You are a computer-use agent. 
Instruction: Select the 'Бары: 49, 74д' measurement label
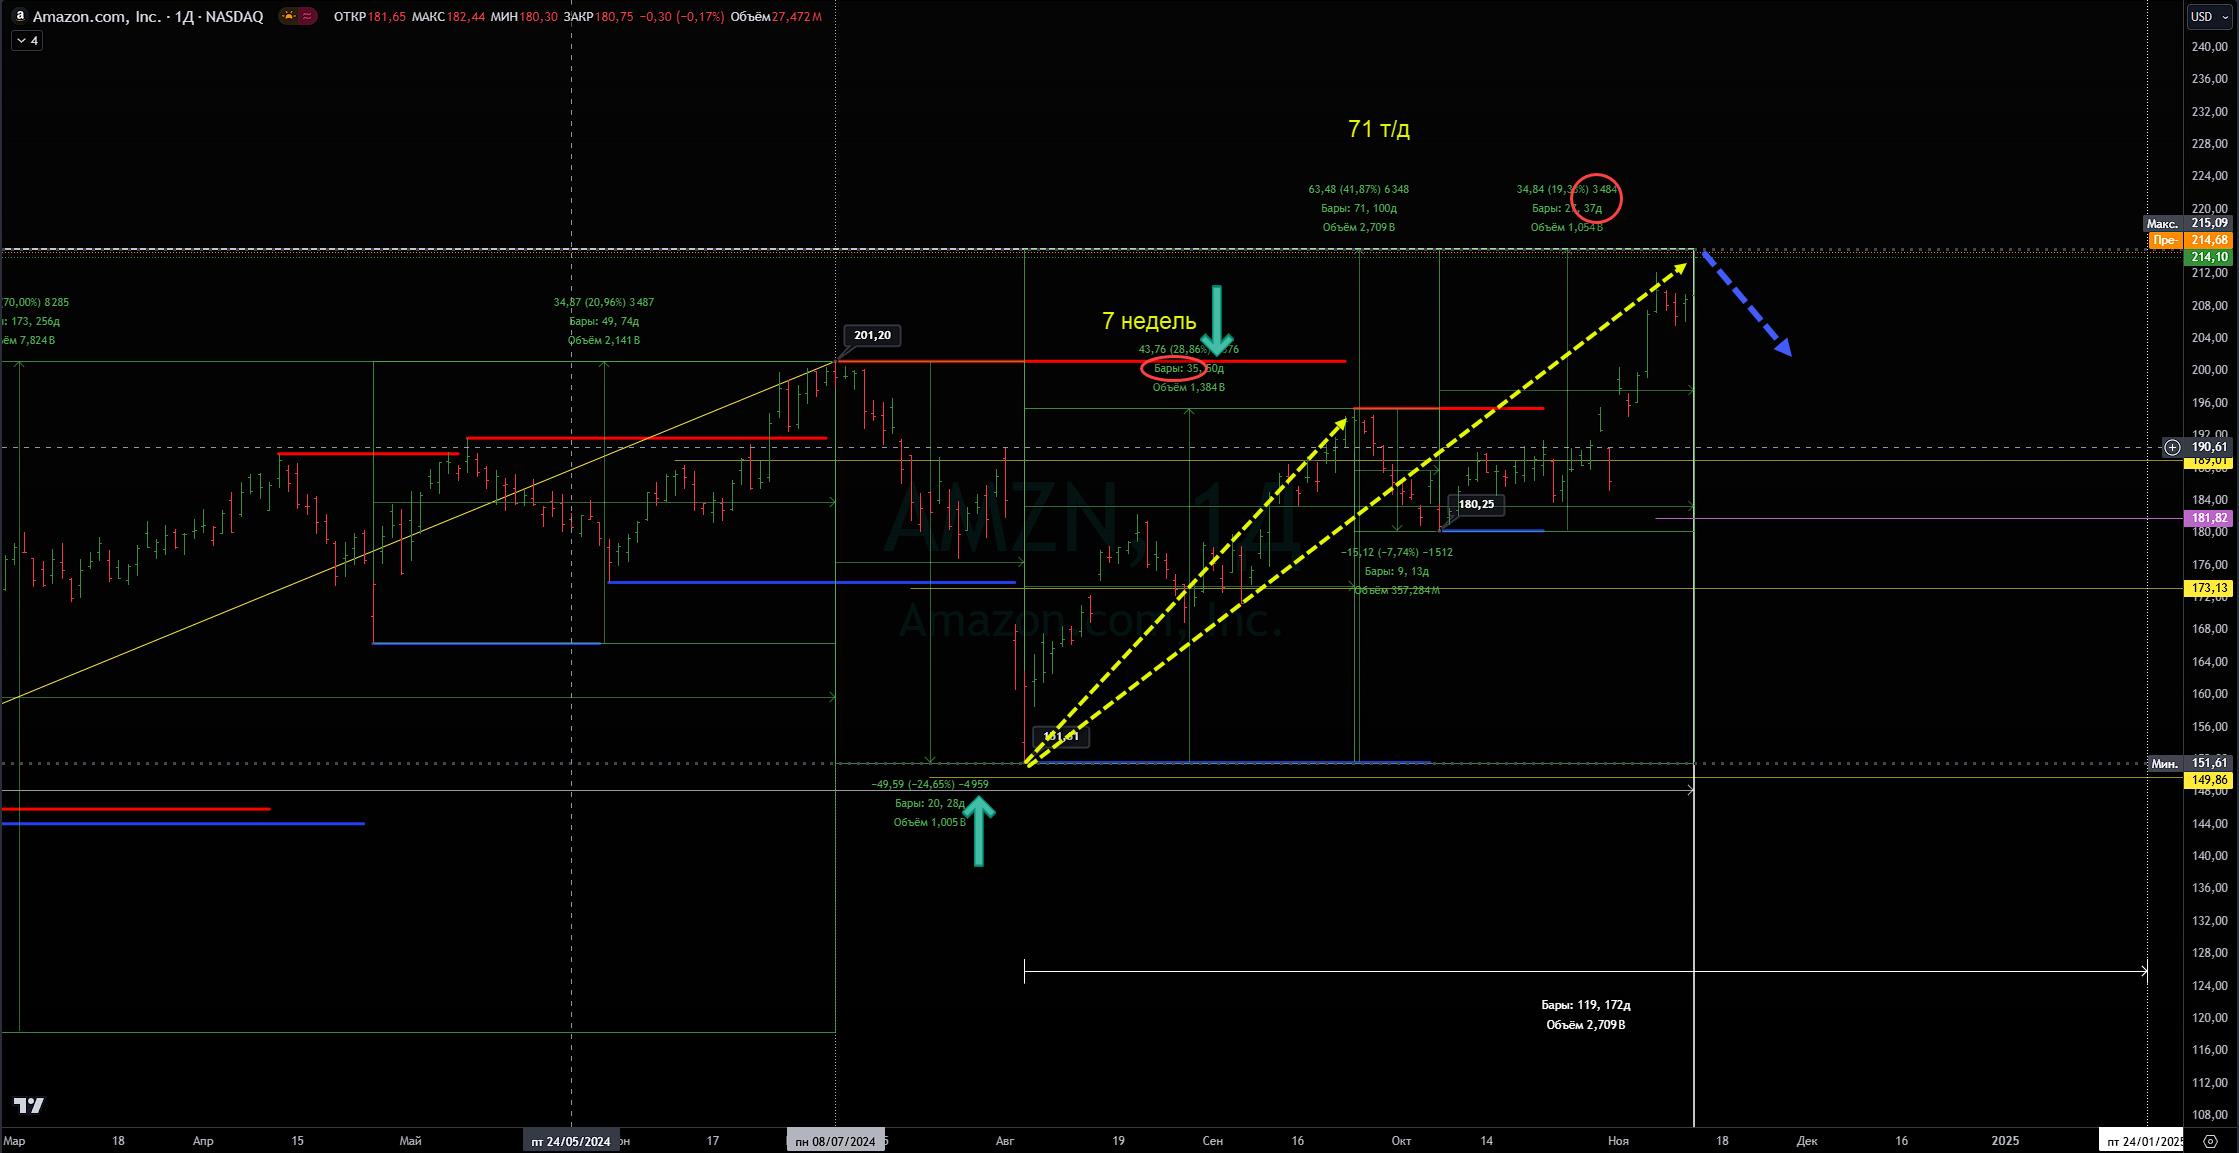[x=604, y=321]
